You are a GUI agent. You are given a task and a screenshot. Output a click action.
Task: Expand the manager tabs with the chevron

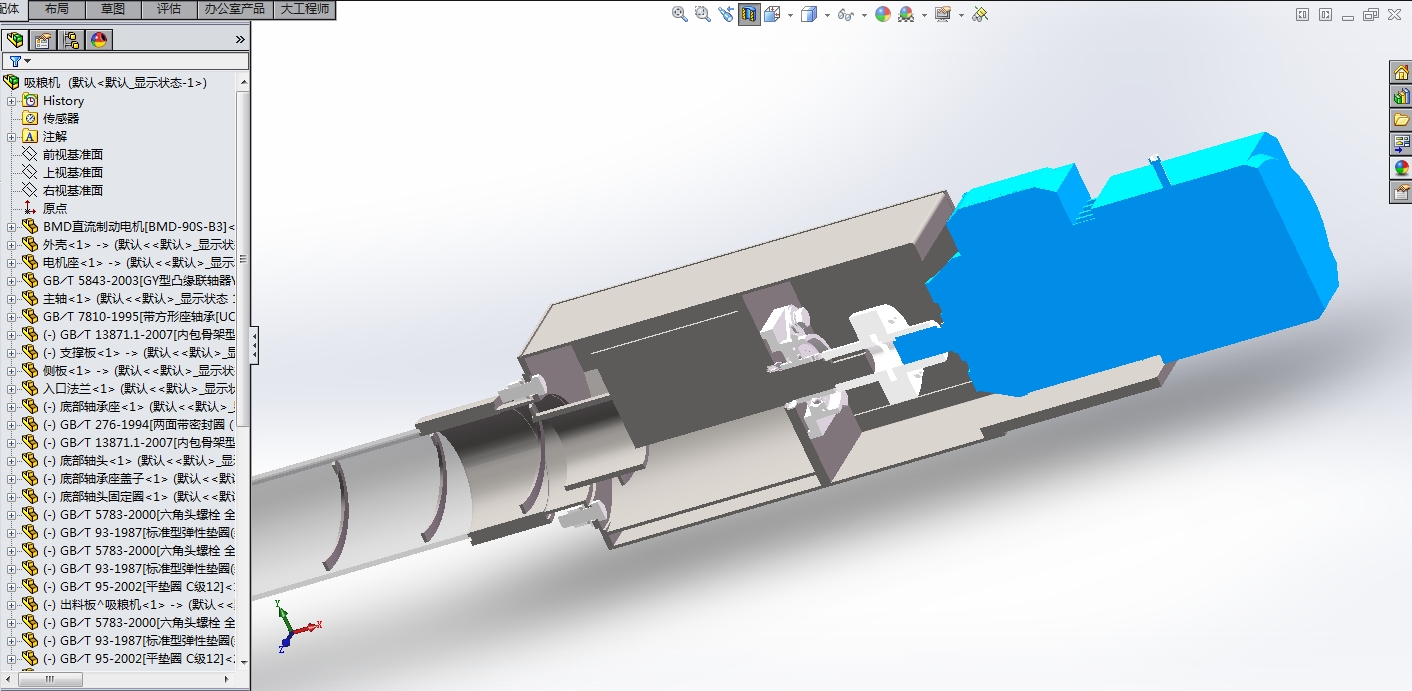point(240,40)
